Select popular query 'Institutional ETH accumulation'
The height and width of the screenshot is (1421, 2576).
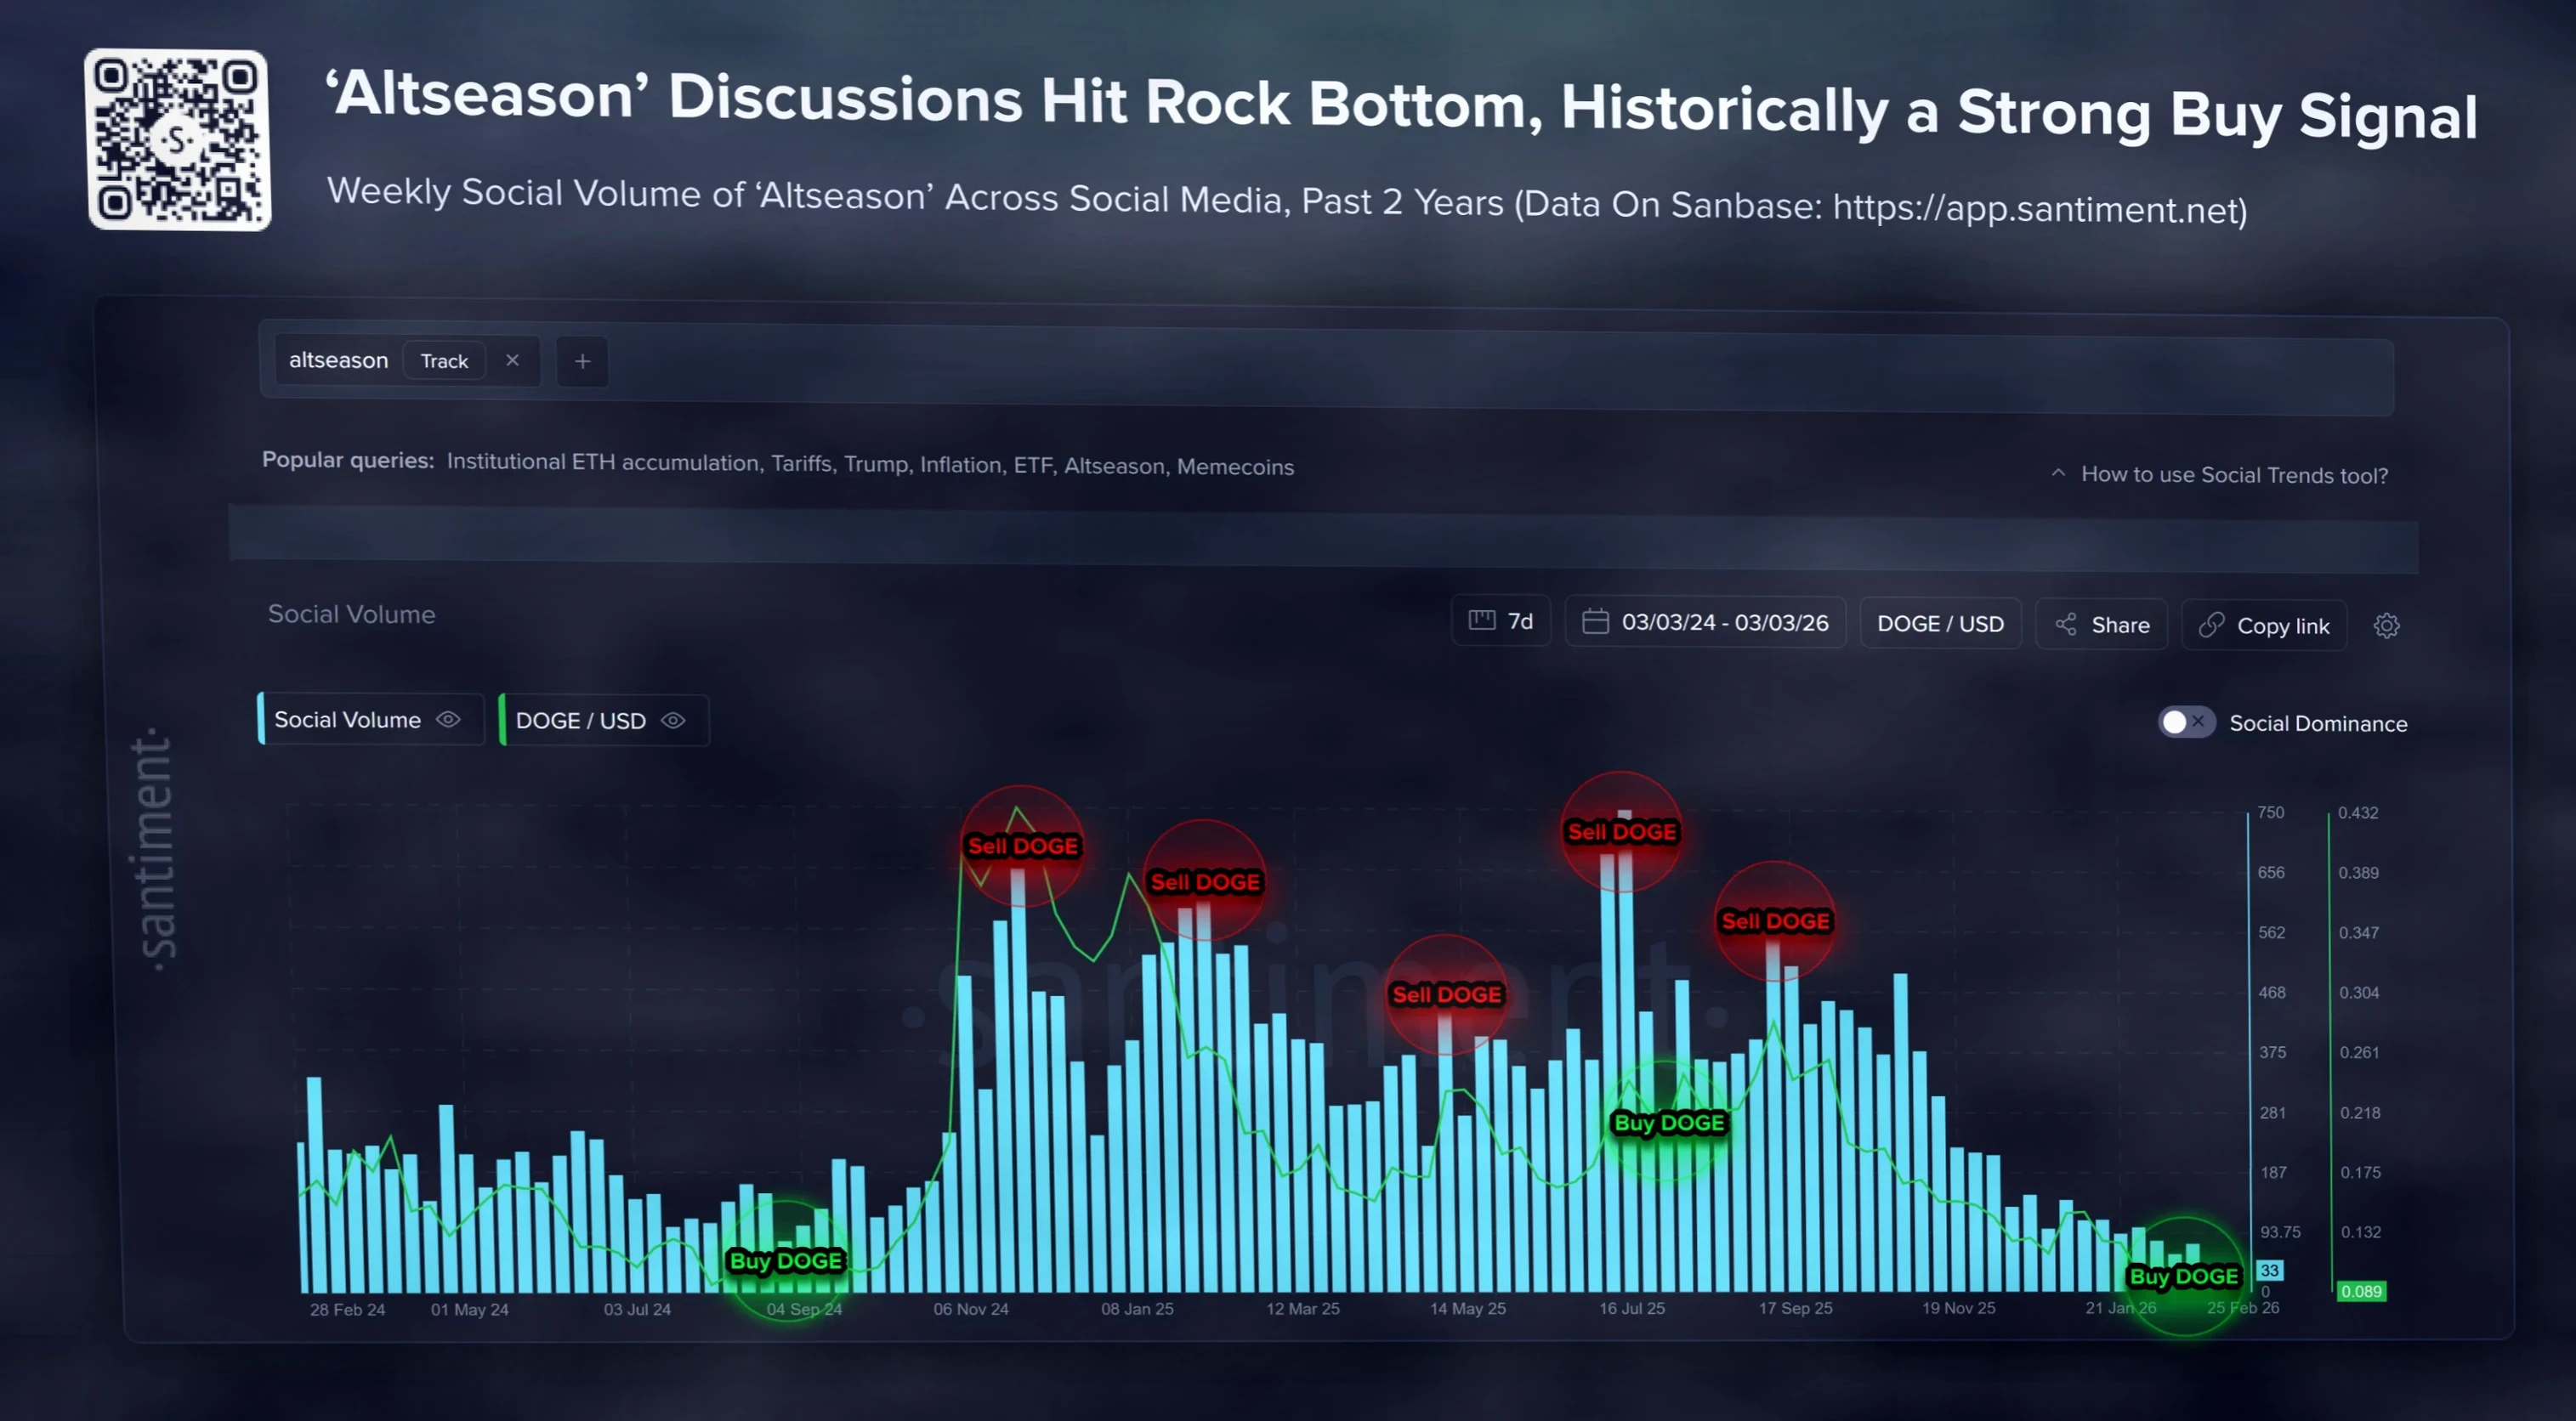602,462
